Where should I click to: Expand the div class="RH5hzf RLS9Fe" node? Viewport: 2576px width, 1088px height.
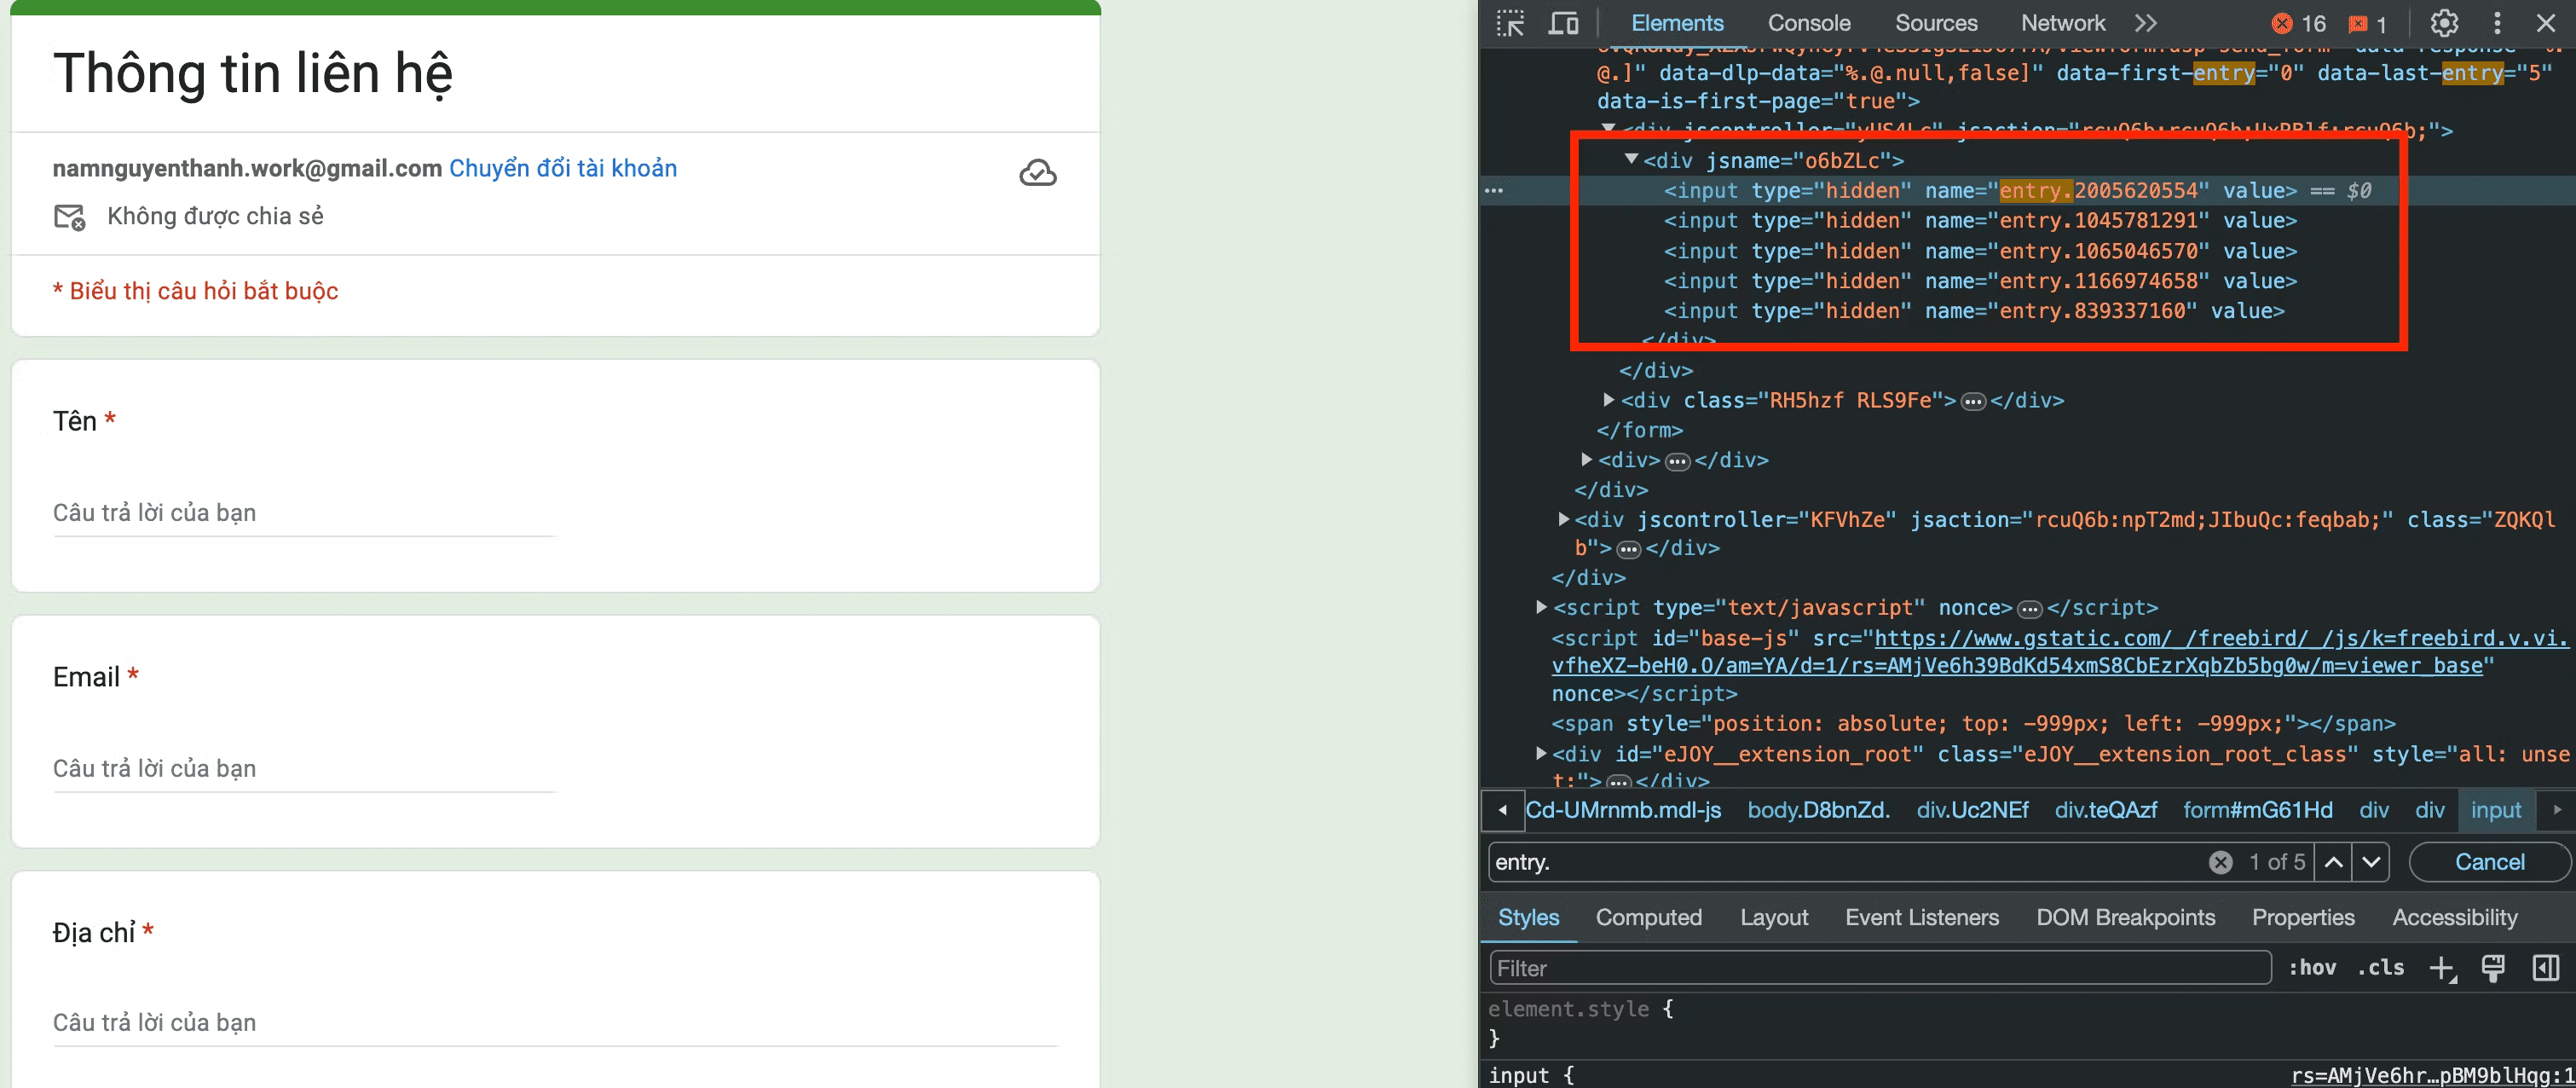1608,400
